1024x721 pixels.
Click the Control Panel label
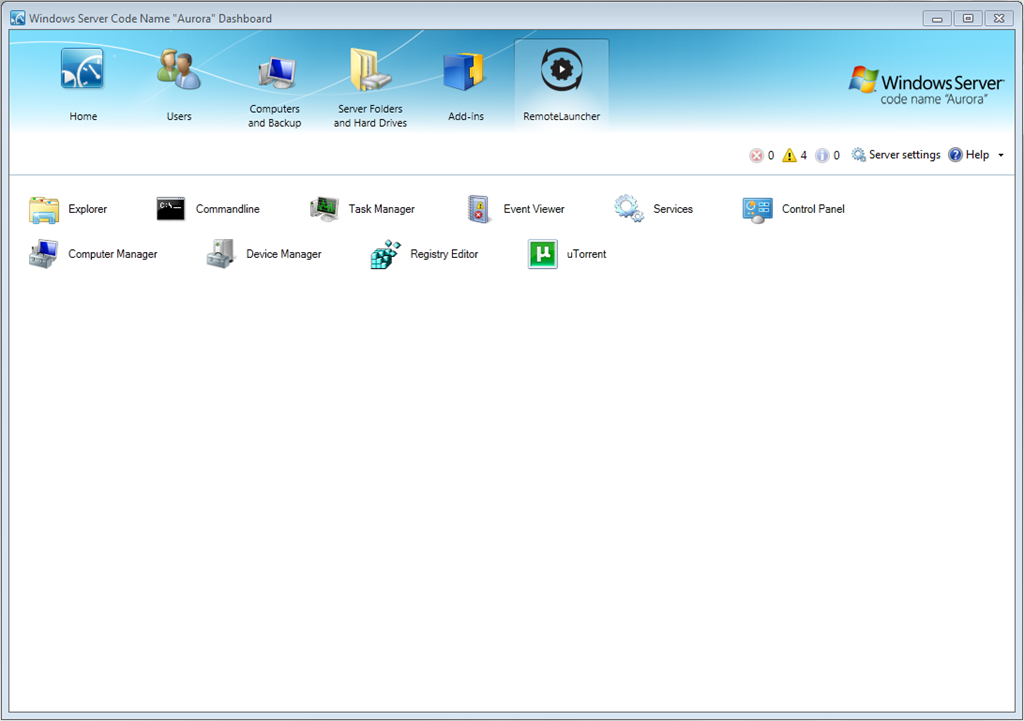click(x=813, y=209)
